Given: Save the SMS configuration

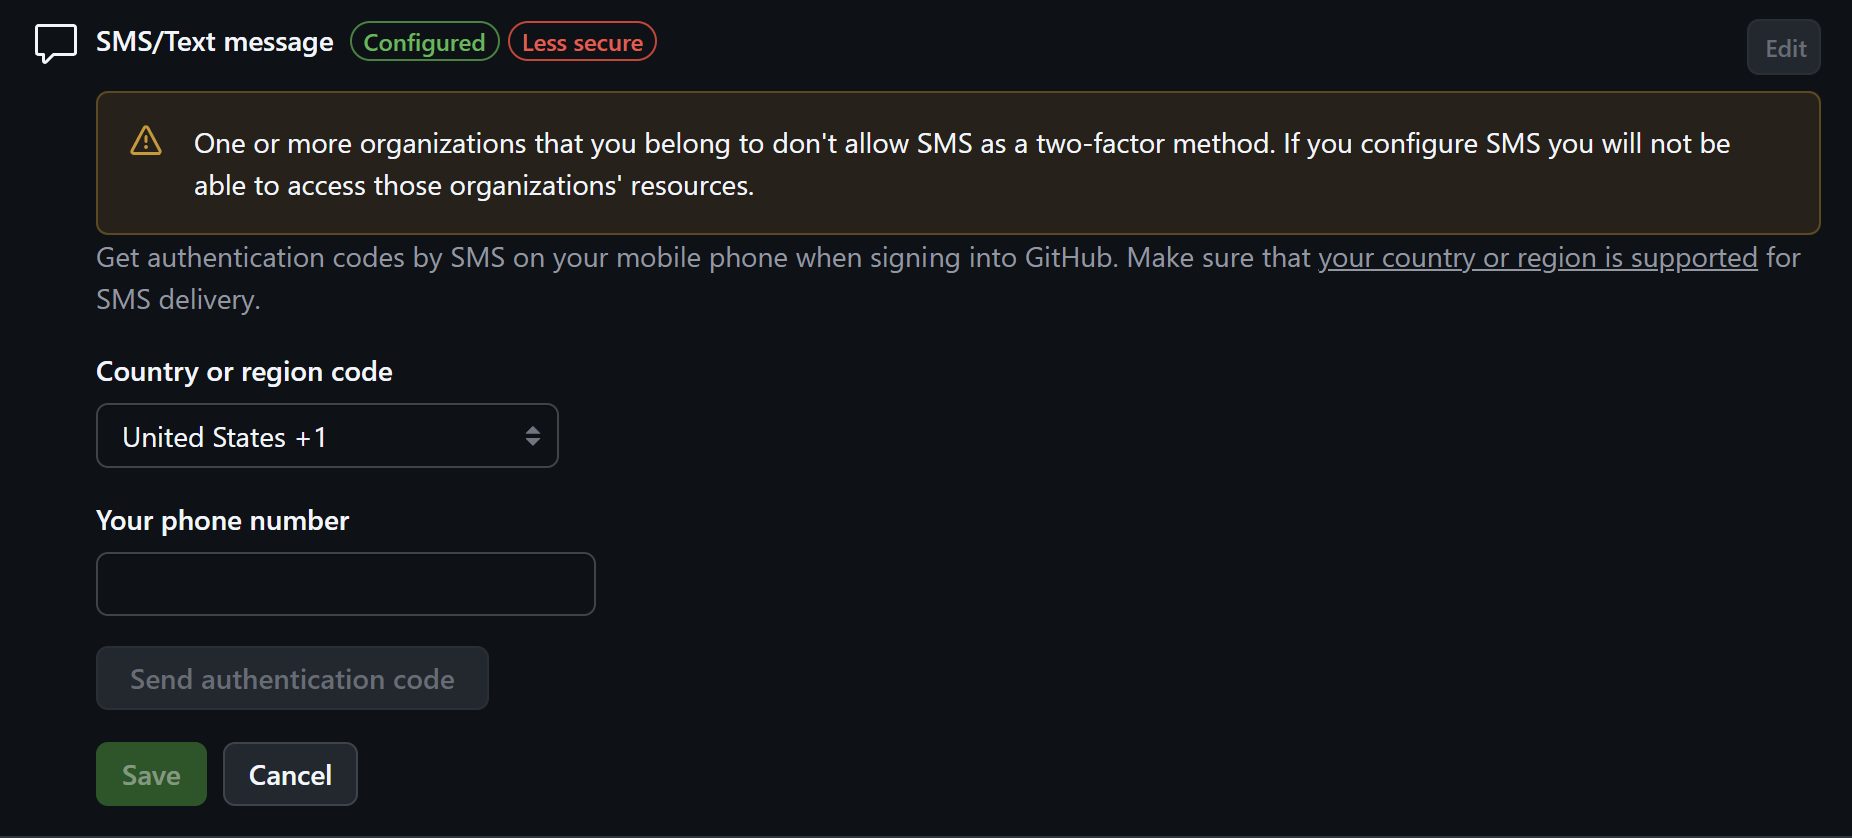Looking at the screenshot, I should 150,774.
